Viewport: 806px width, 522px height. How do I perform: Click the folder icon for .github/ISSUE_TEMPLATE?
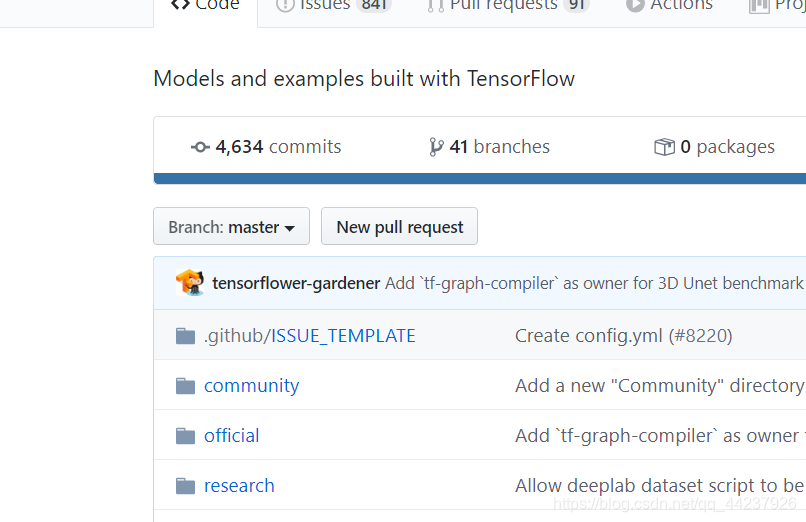[x=185, y=336]
